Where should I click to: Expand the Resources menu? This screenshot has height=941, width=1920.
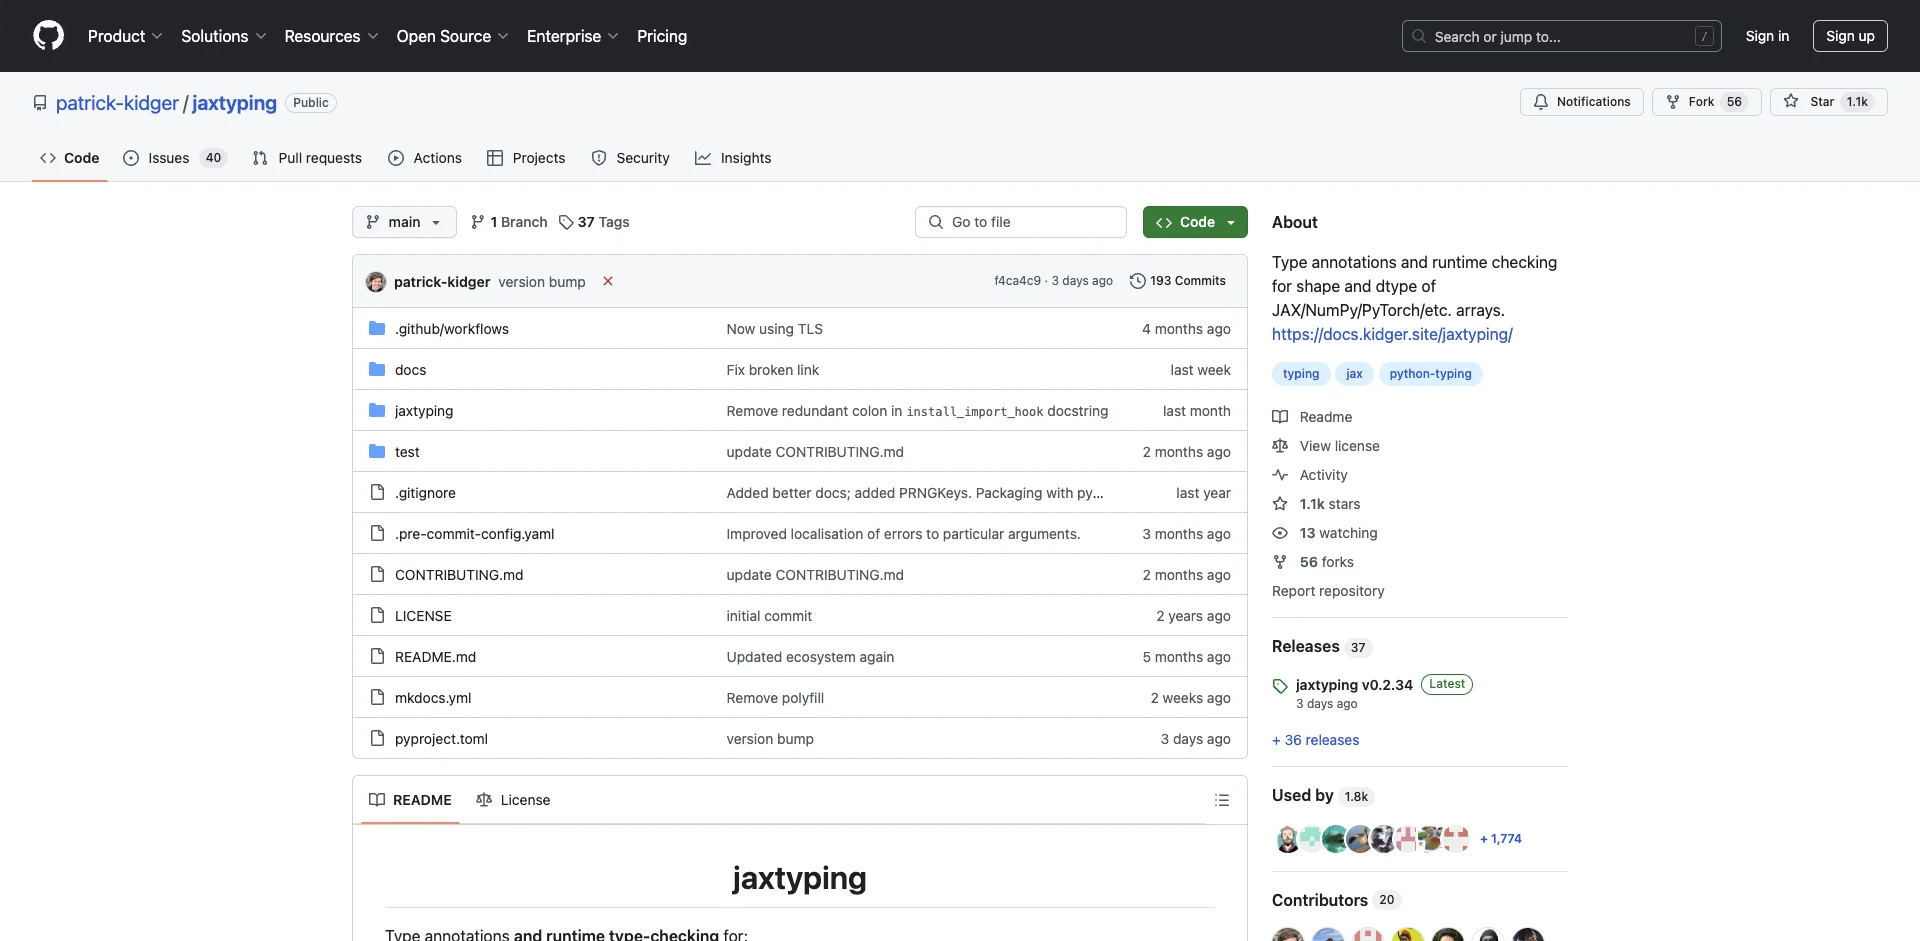(331, 36)
